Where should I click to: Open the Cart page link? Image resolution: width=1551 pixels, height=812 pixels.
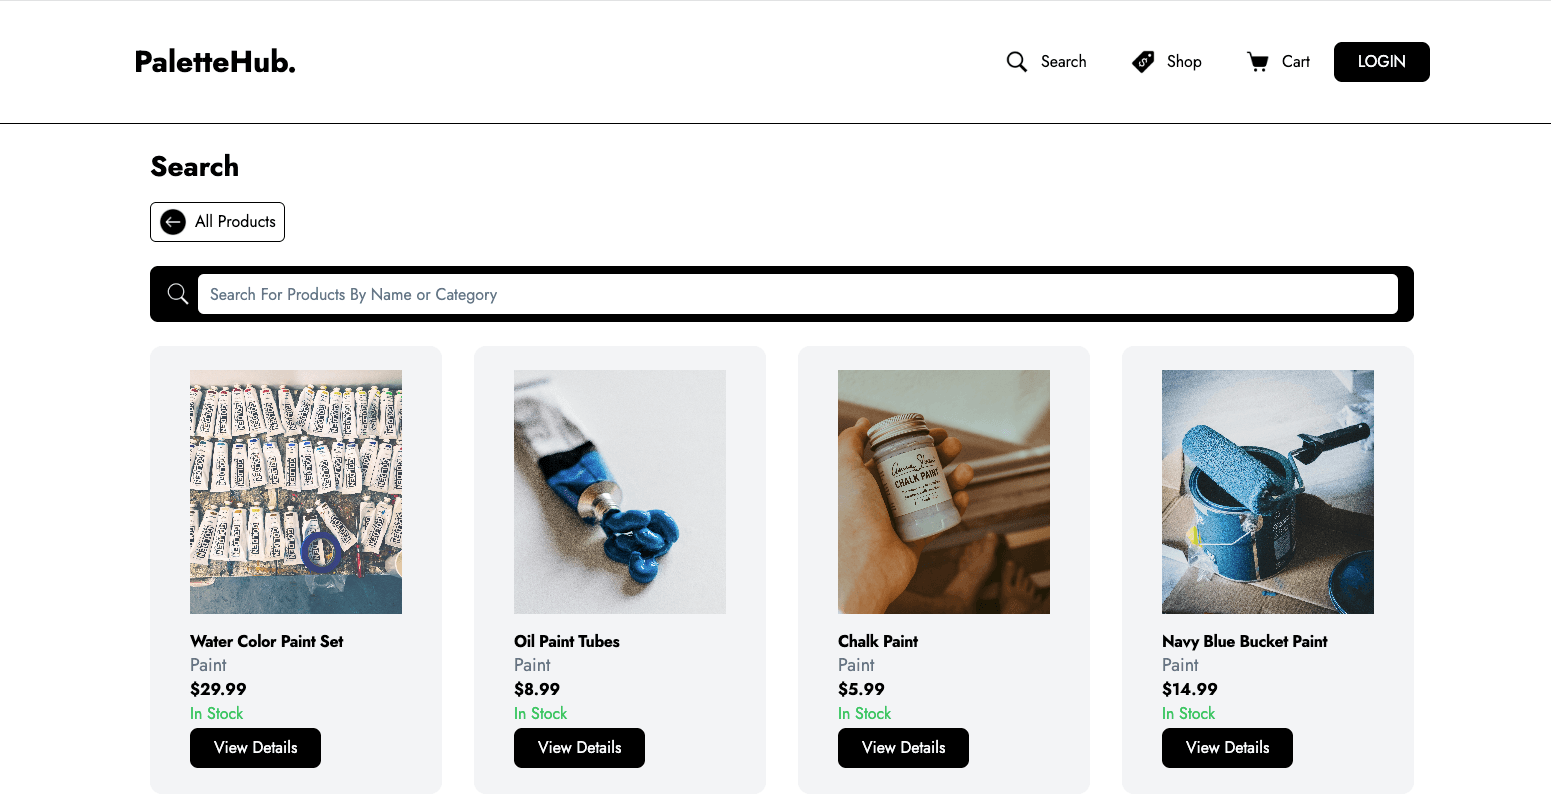pos(1295,62)
